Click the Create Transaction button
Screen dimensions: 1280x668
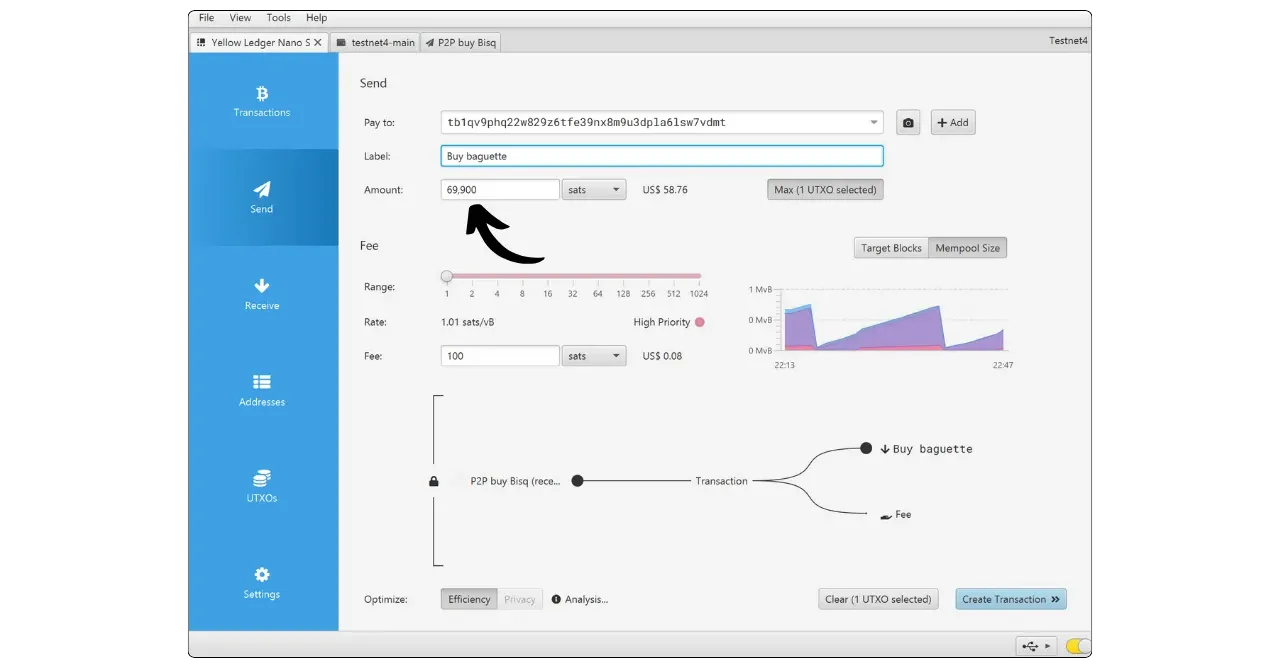(x=1010, y=599)
